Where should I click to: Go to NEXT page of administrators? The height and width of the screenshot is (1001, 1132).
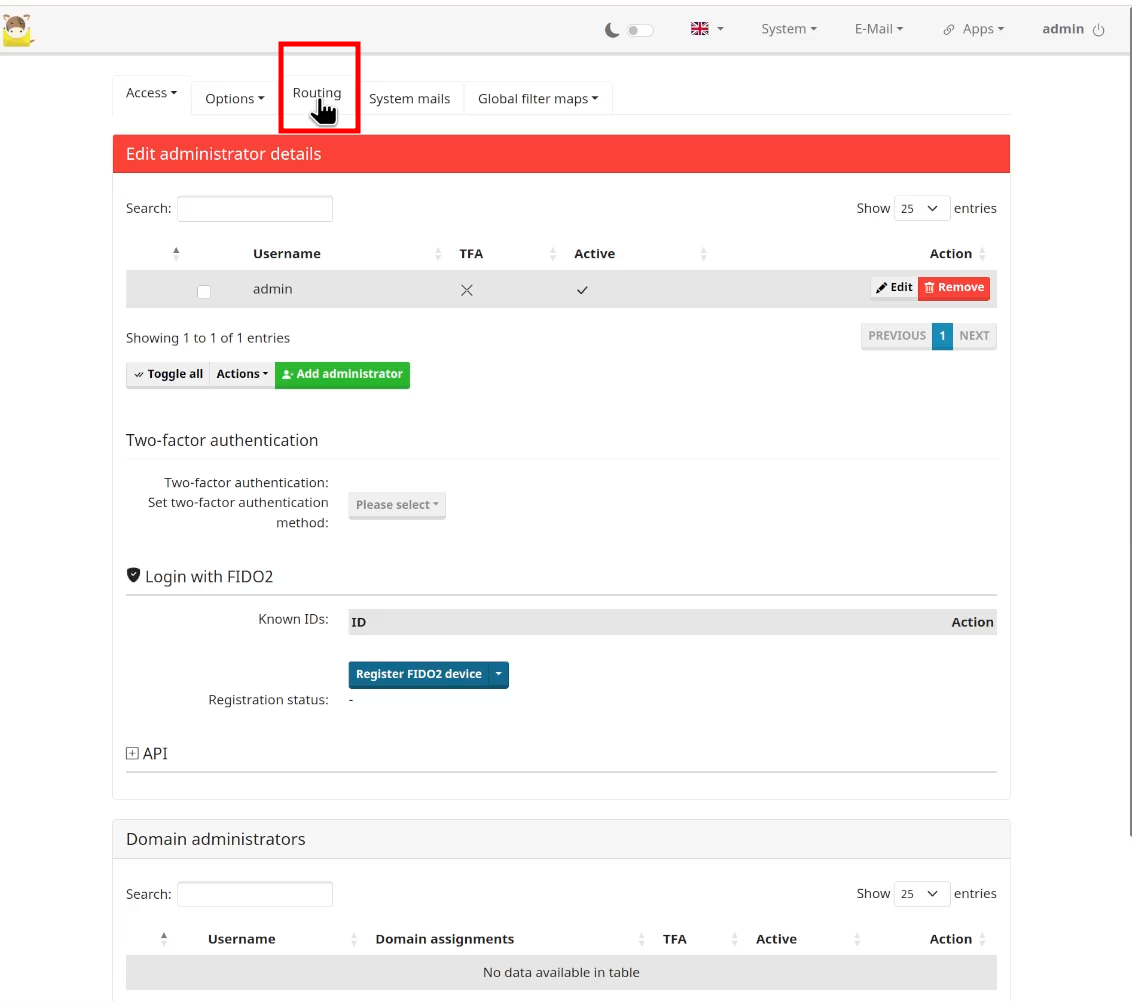975,336
